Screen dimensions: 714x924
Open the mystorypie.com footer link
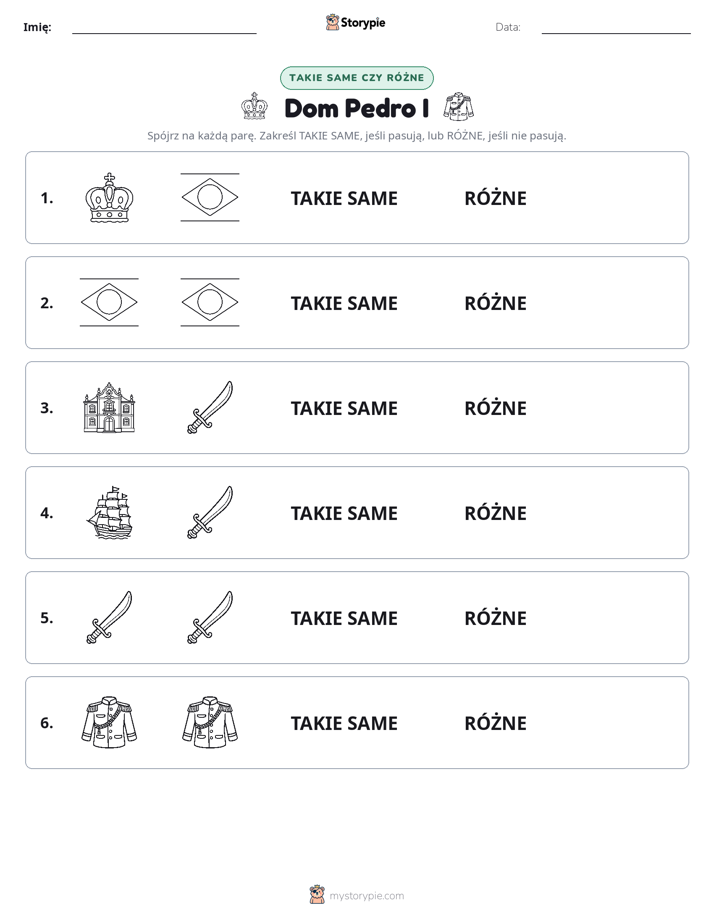click(x=366, y=896)
